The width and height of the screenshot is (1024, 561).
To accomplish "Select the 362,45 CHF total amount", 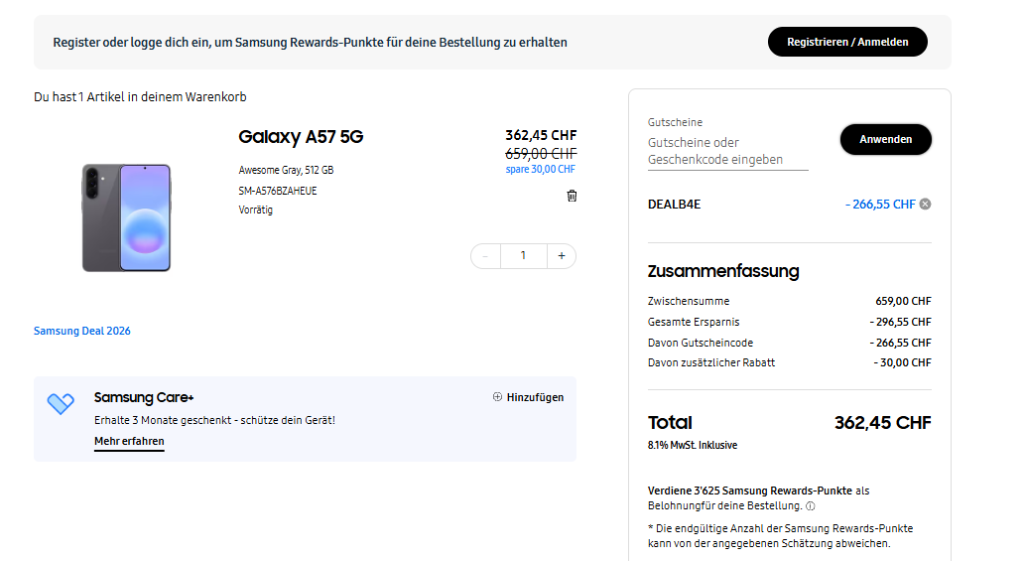I will pyautogui.click(x=882, y=423).
